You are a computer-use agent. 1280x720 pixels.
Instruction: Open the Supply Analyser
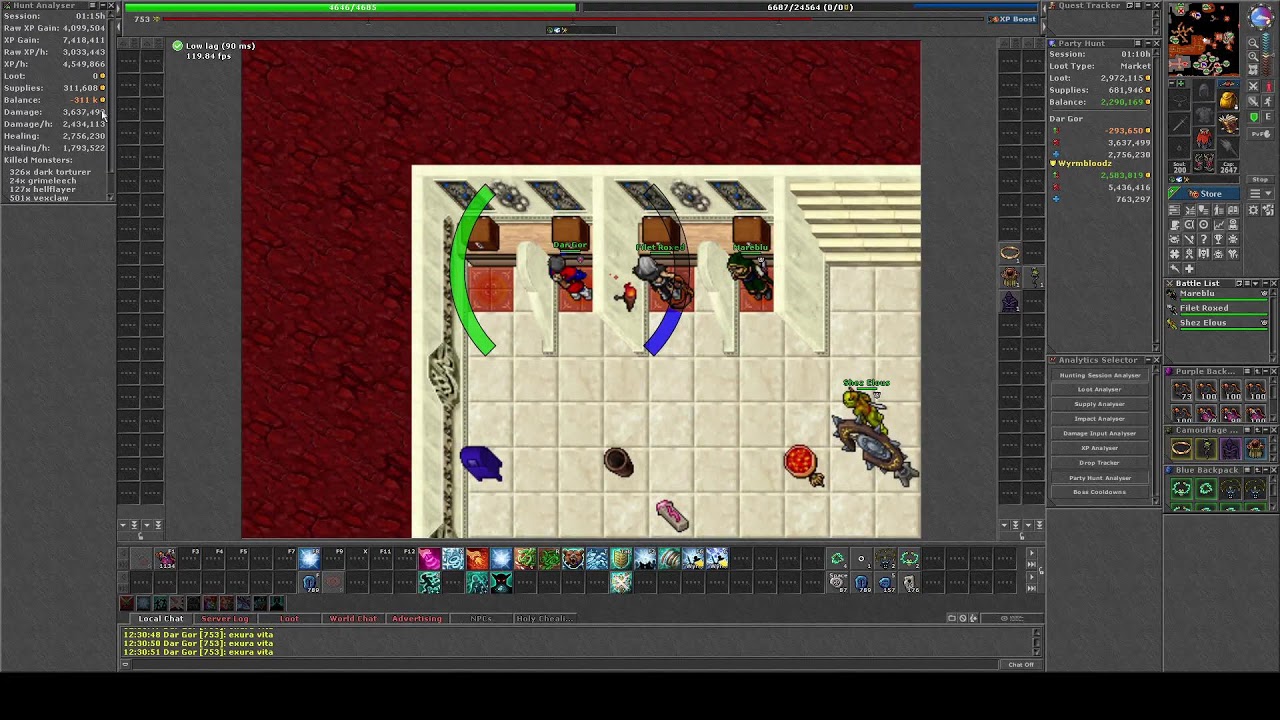click(1100, 404)
